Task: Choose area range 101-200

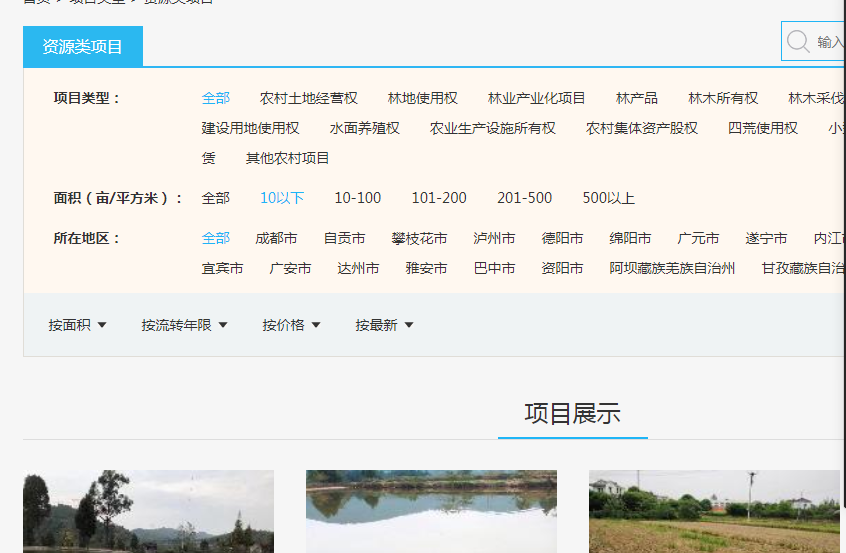Action: [x=439, y=198]
